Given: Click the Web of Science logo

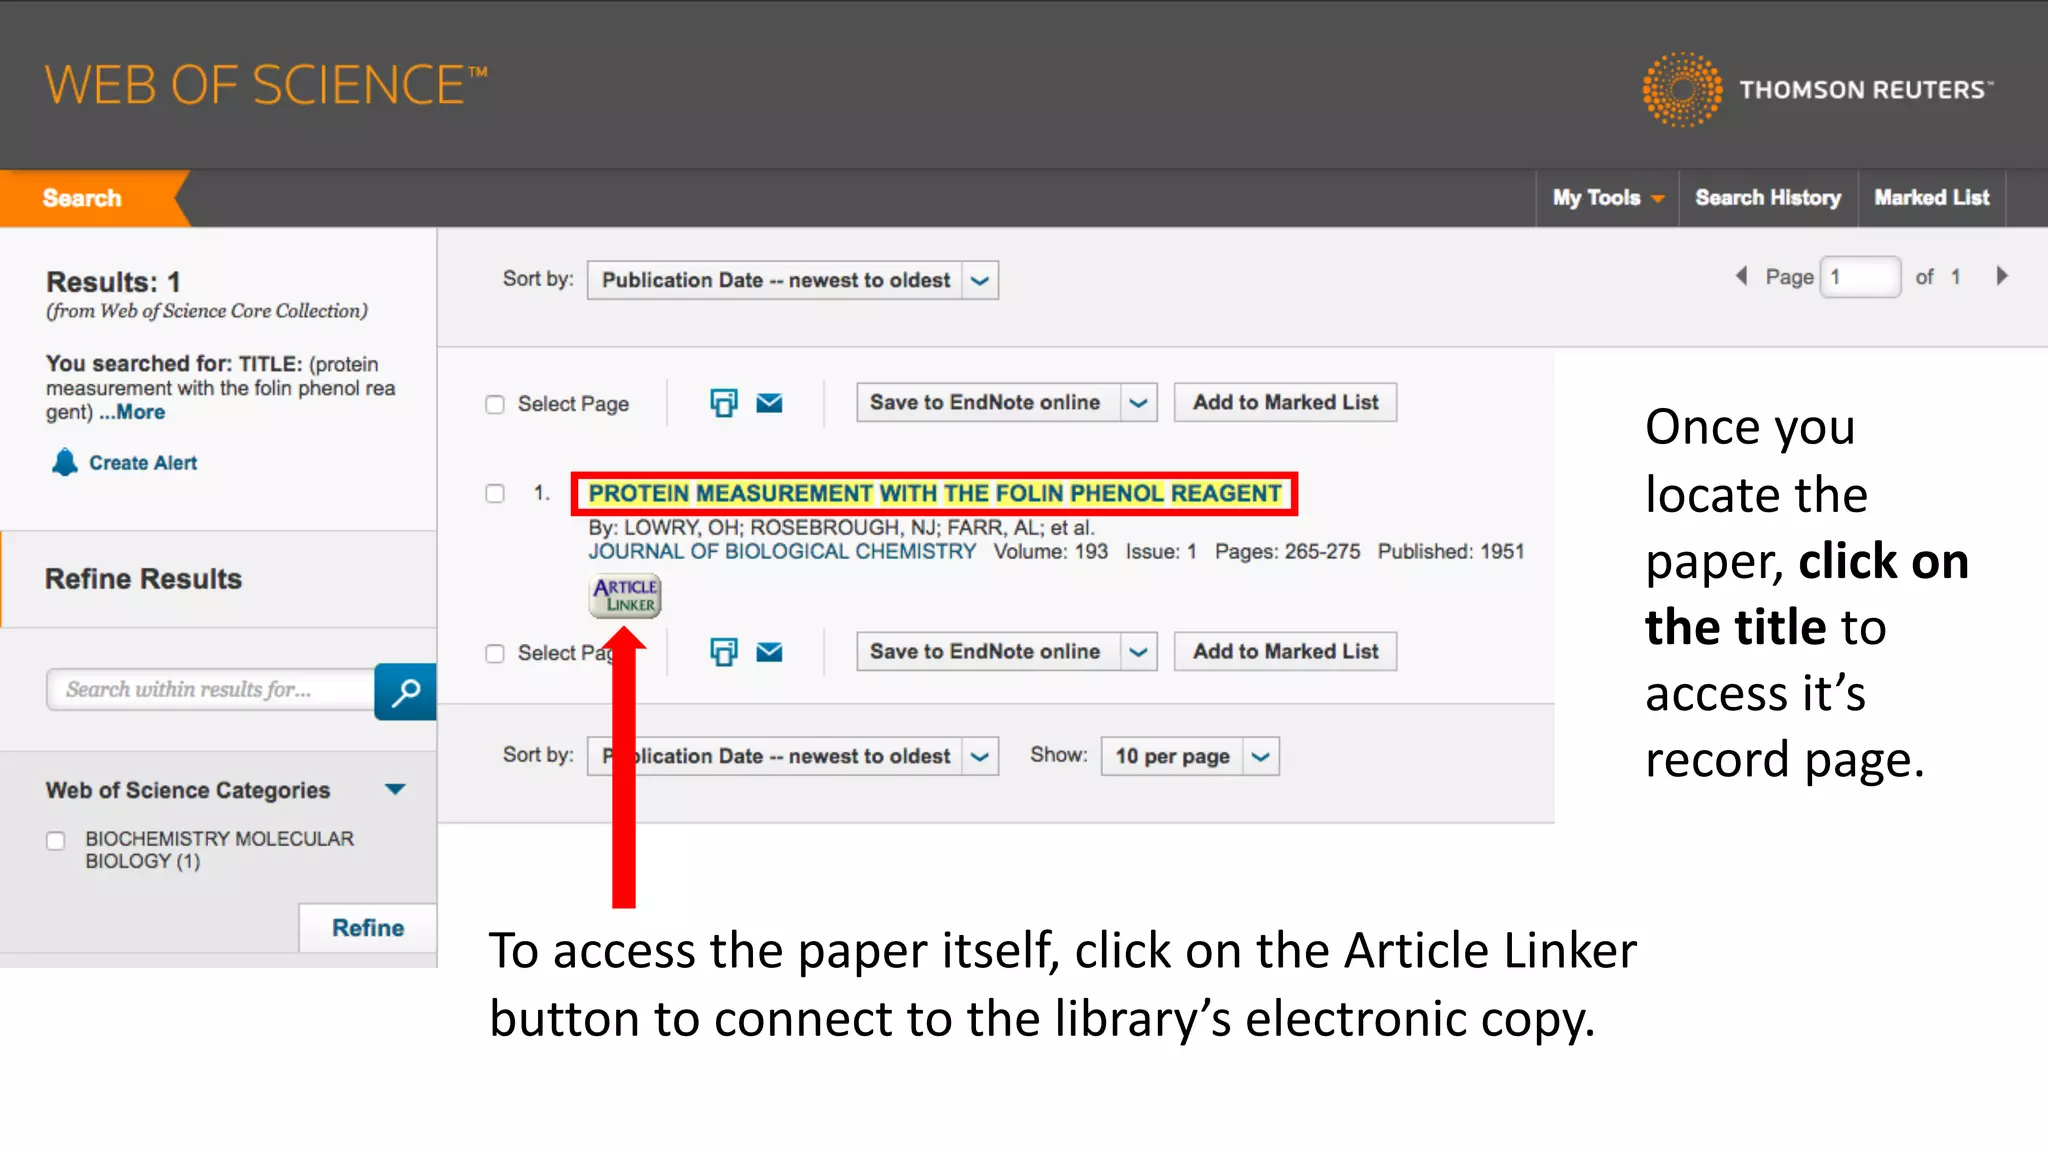Looking at the screenshot, I should pyautogui.click(x=266, y=85).
